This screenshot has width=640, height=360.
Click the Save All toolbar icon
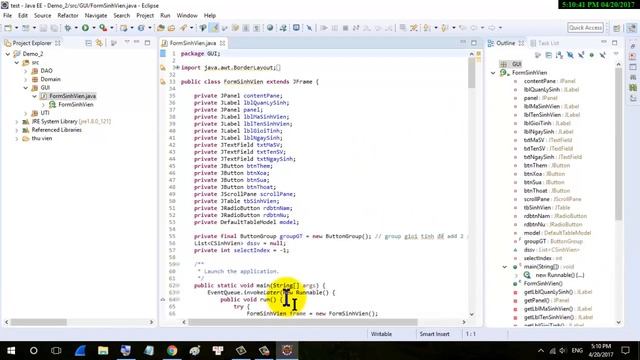coord(53,28)
